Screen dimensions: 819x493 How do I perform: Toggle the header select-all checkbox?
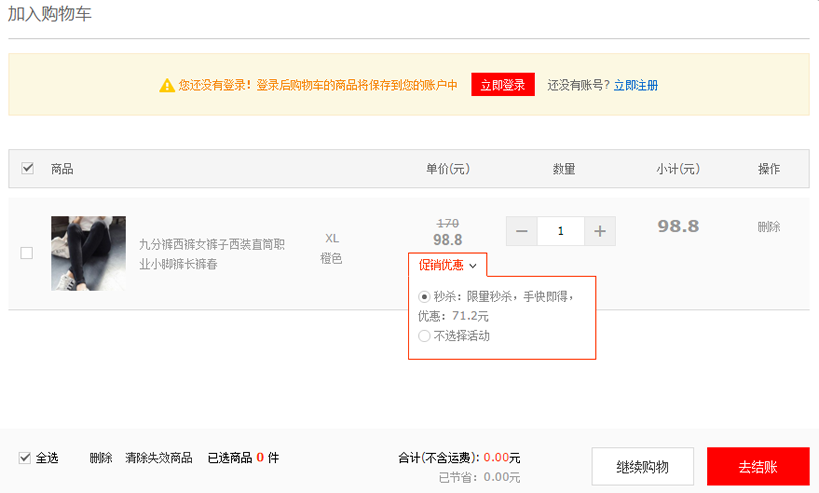click(27, 168)
